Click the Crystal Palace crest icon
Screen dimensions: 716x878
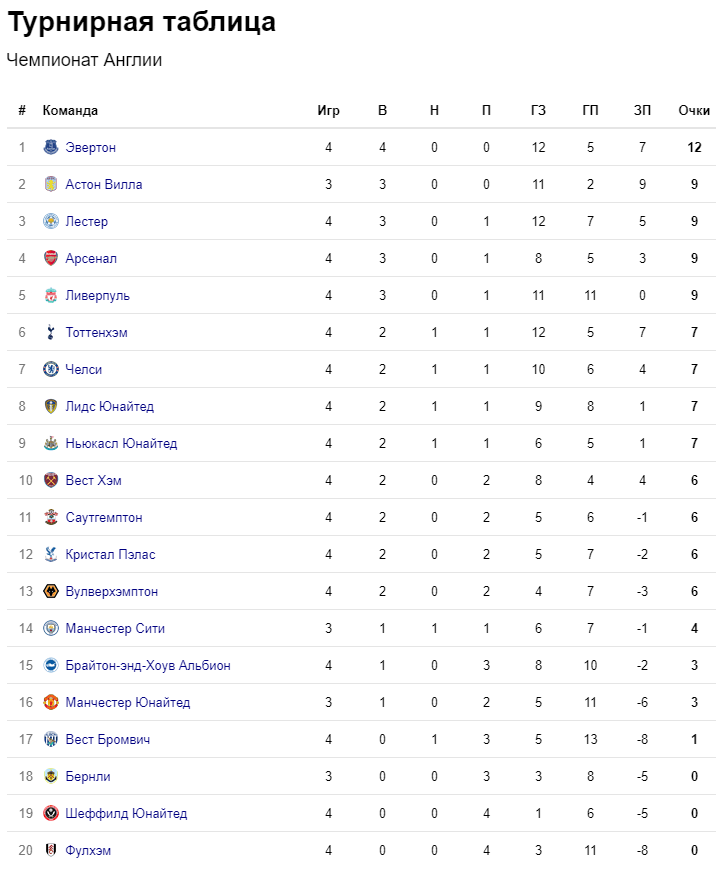pyautogui.click(x=51, y=554)
